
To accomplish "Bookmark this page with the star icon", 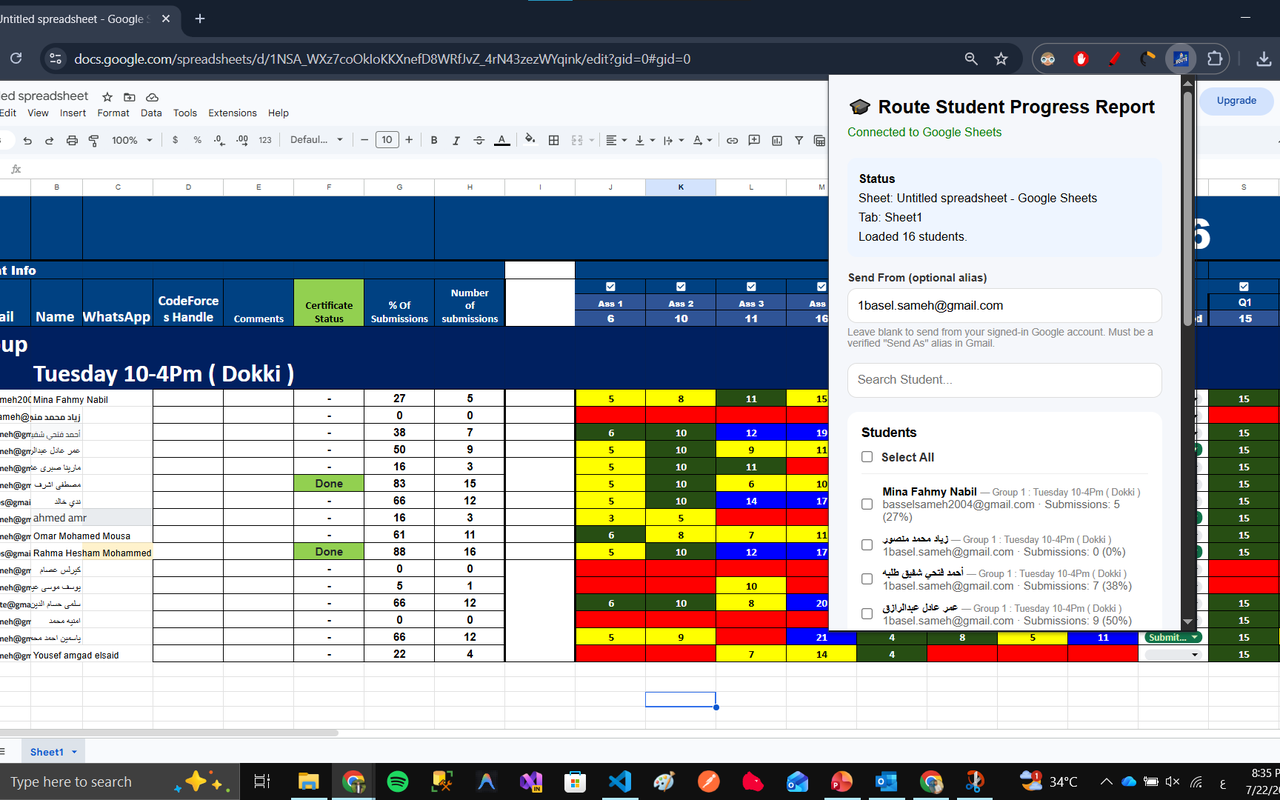I will coord(1001,59).
